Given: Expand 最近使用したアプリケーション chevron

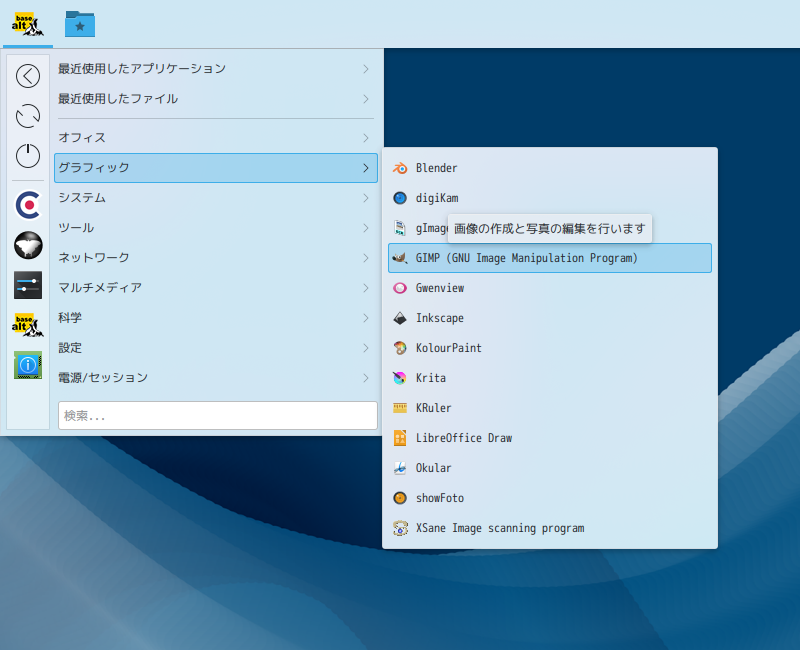Looking at the screenshot, I should click(366, 69).
